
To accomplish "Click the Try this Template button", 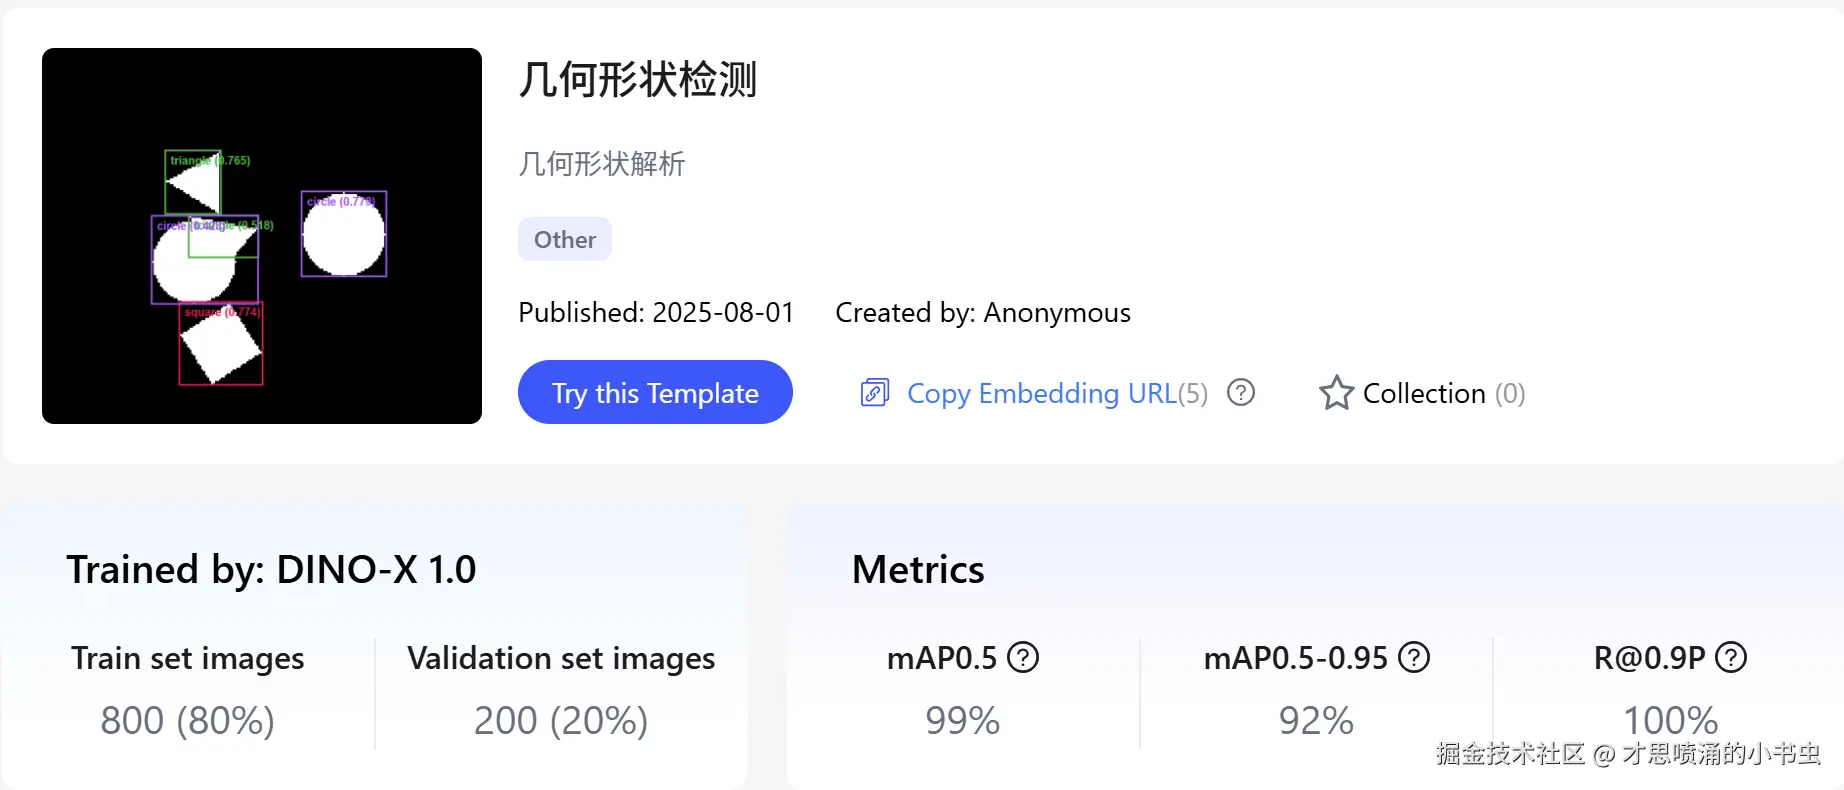I will click(655, 392).
